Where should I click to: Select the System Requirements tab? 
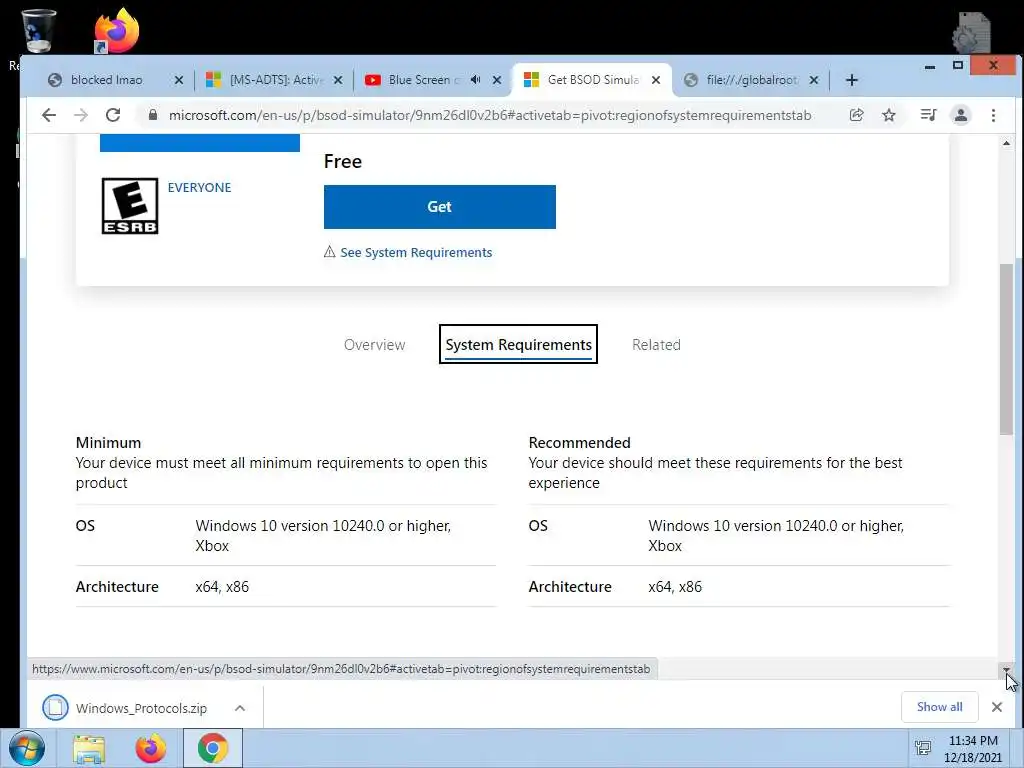[x=519, y=344]
